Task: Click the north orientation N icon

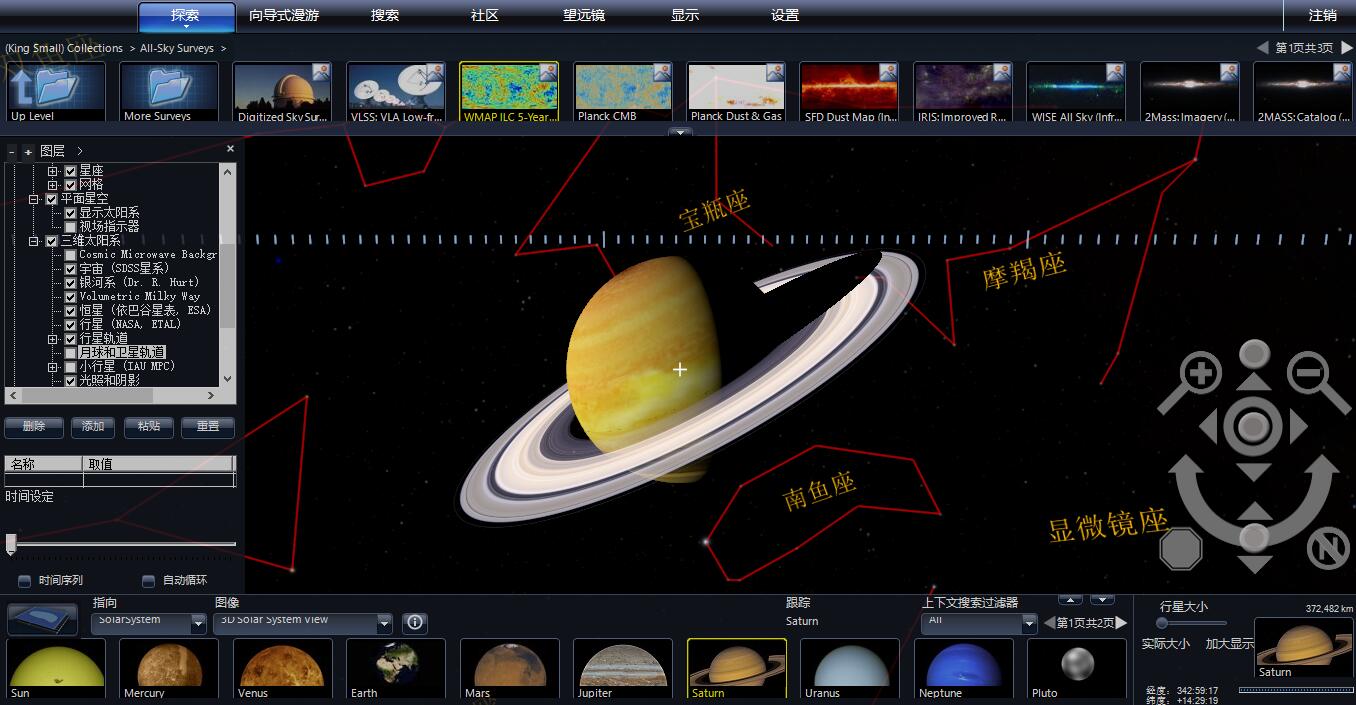Action: (x=1328, y=549)
